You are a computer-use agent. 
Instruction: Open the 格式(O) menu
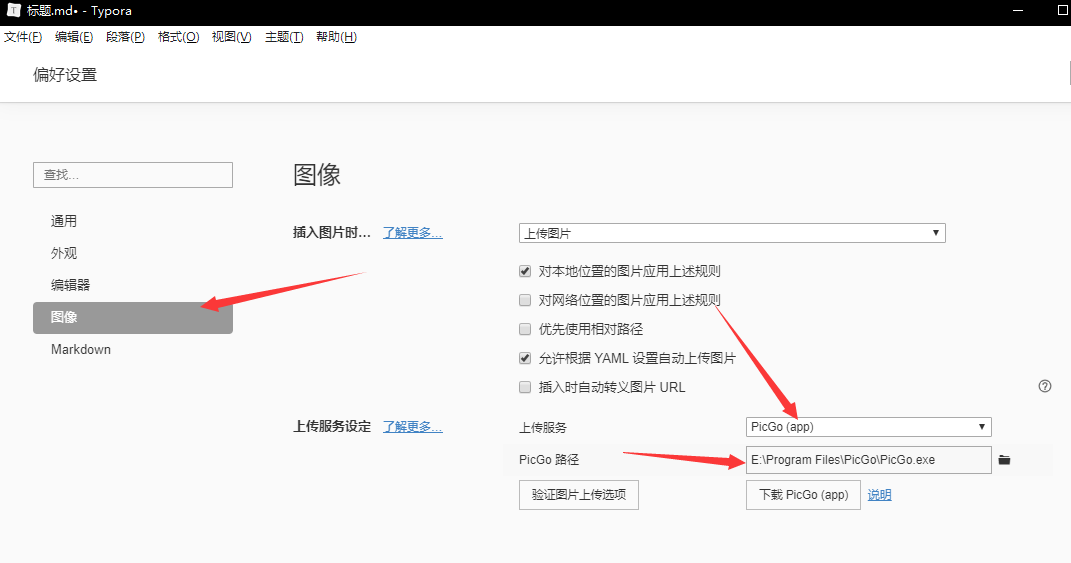(x=178, y=37)
